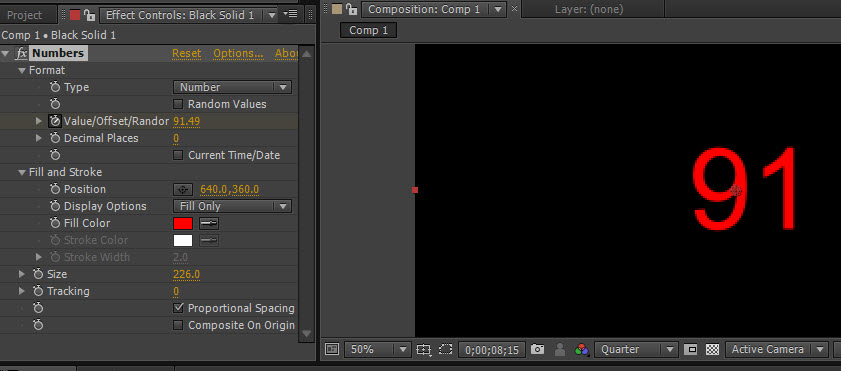Toggle transparency grid checkerboard
This screenshot has height=371, width=841.
point(712,350)
